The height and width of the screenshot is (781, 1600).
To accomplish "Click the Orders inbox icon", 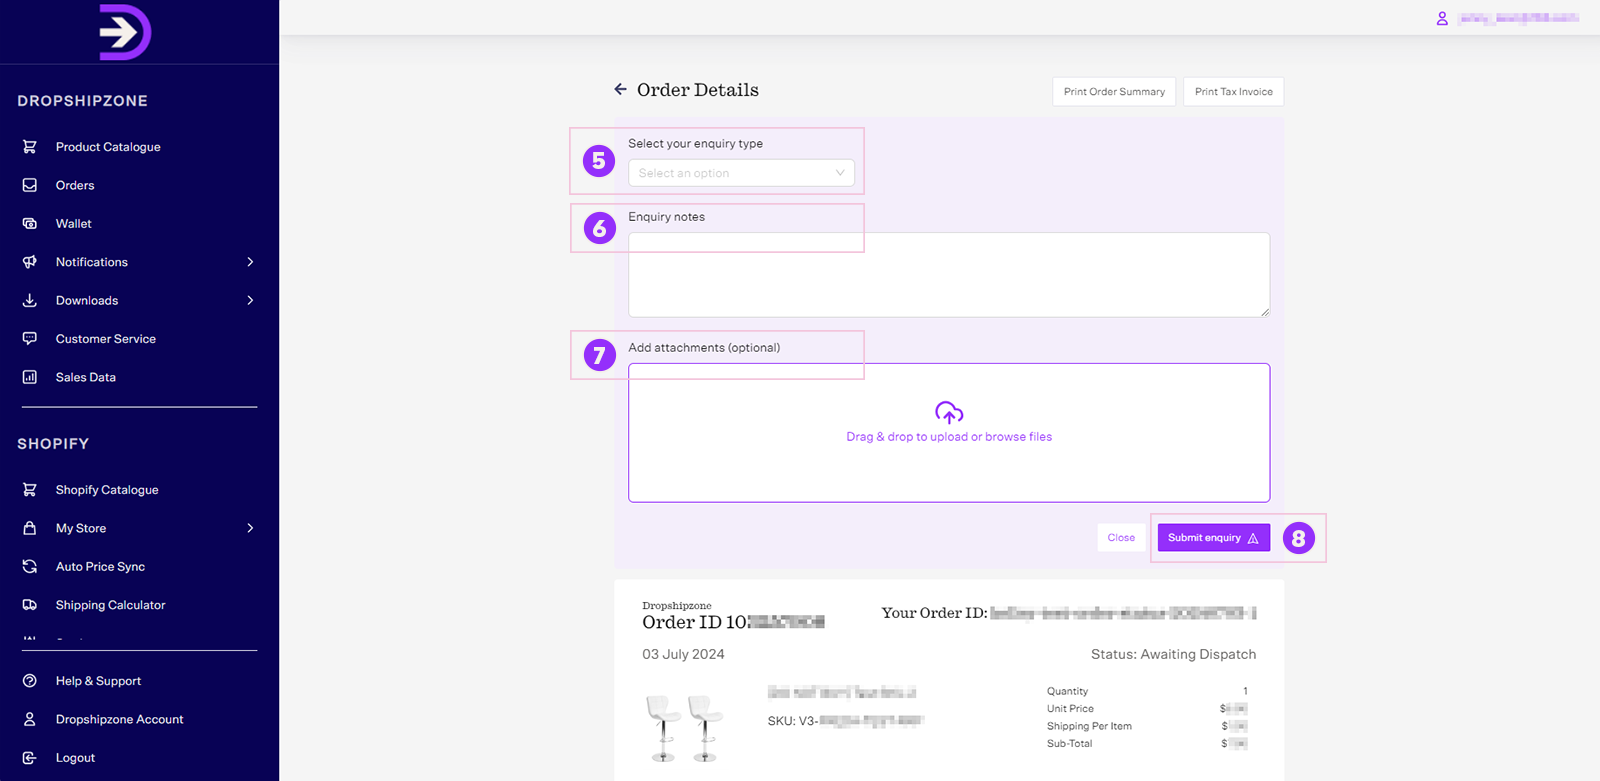I will point(30,185).
